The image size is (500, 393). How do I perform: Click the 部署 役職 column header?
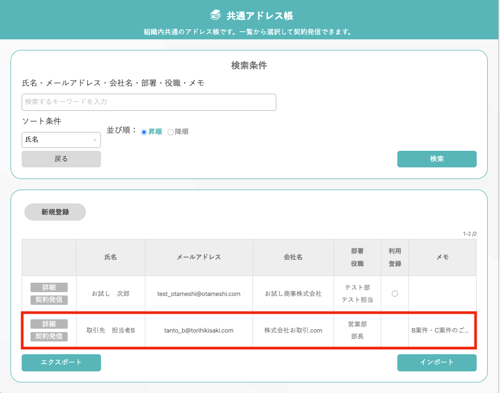tap(357, 257)
